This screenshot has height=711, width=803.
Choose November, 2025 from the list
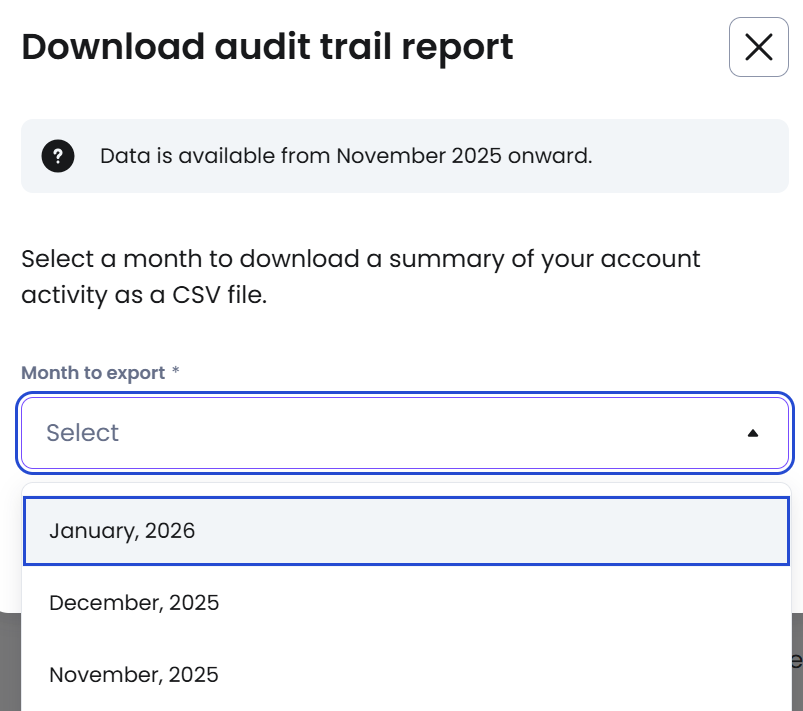(134, 675)
